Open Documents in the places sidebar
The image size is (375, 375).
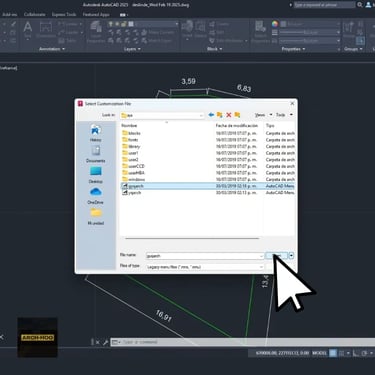pyautogui.click(x=96, y=154)
